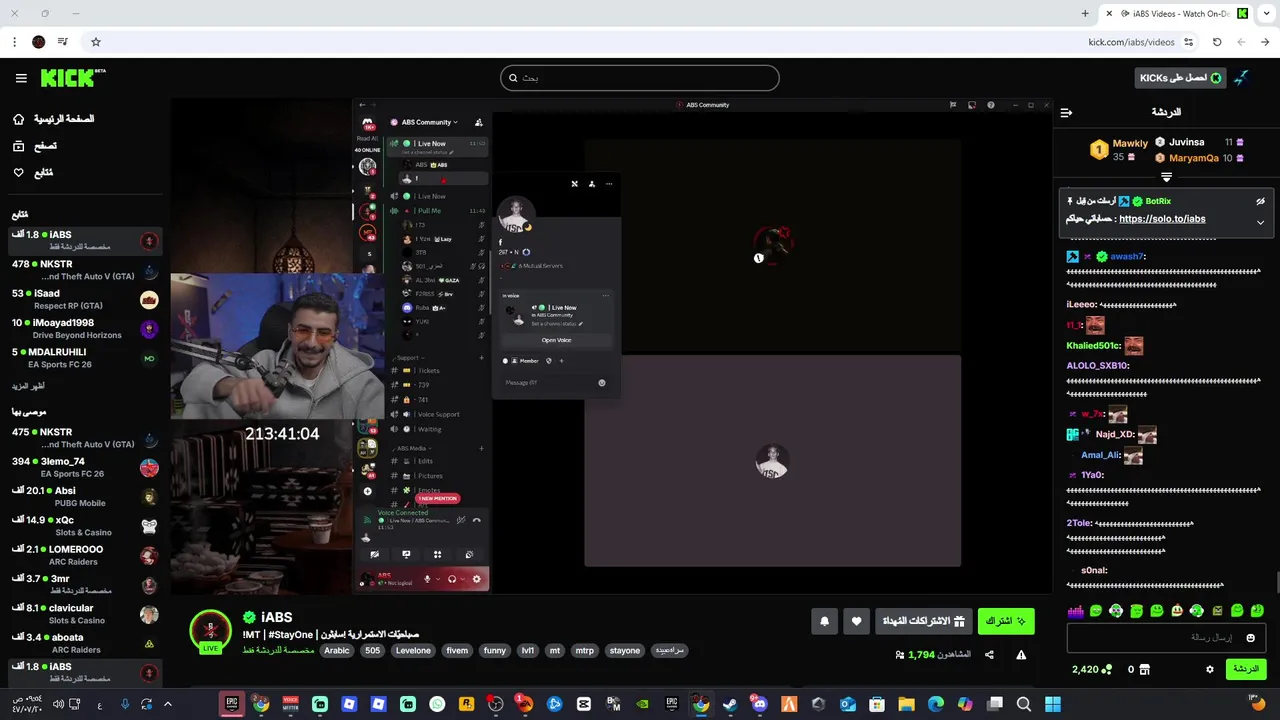Open recommended channel LOMEROOO

[x=85, y=555]
